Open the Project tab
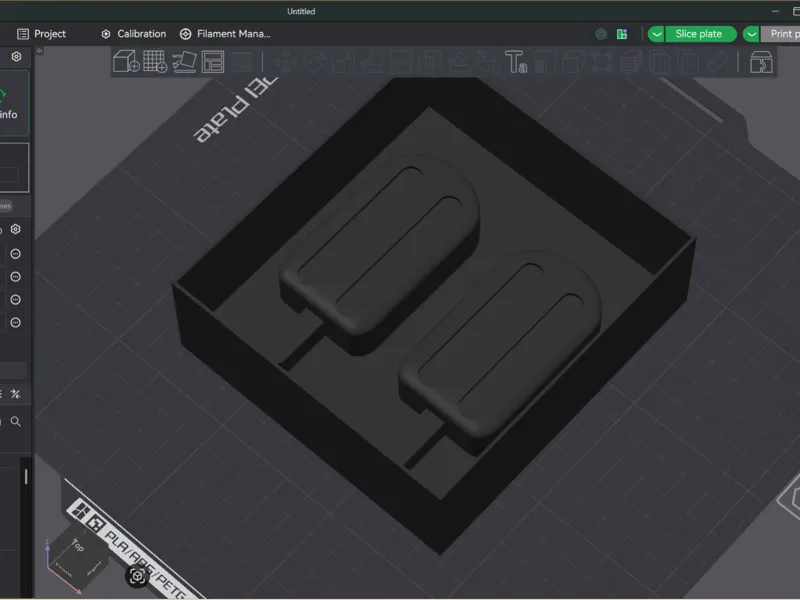This screenshot has height=600, width=800. (x=41, y=34)
